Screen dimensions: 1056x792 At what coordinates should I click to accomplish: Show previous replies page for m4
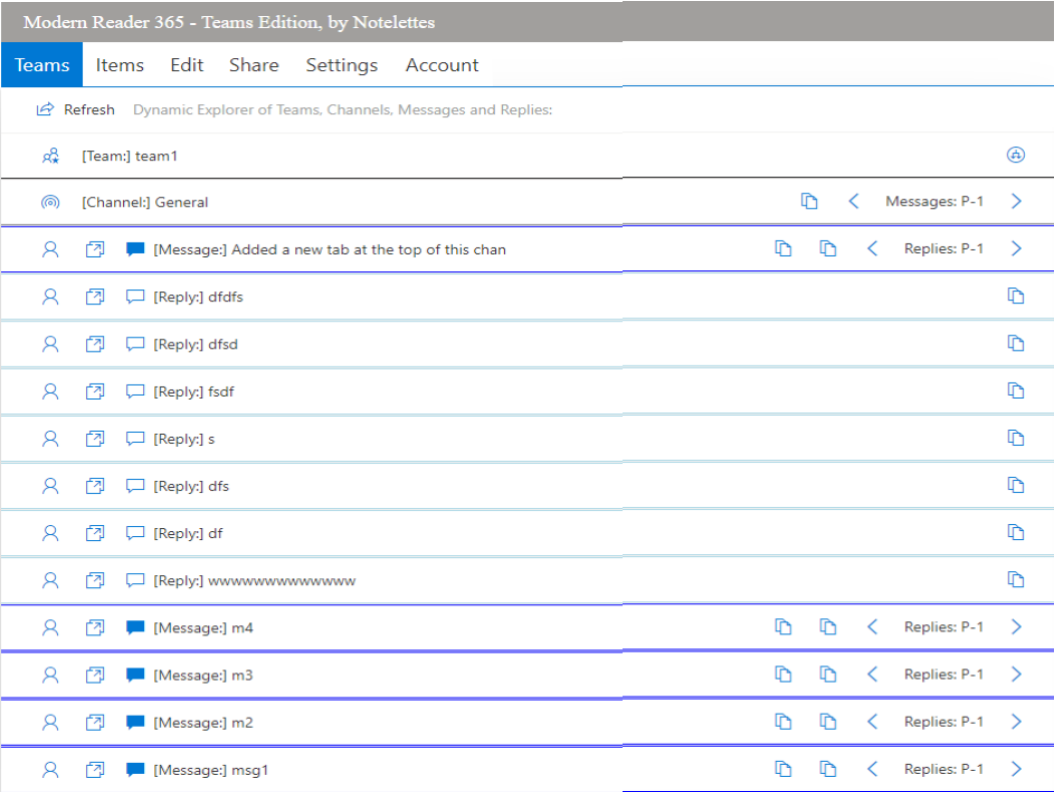872,627
